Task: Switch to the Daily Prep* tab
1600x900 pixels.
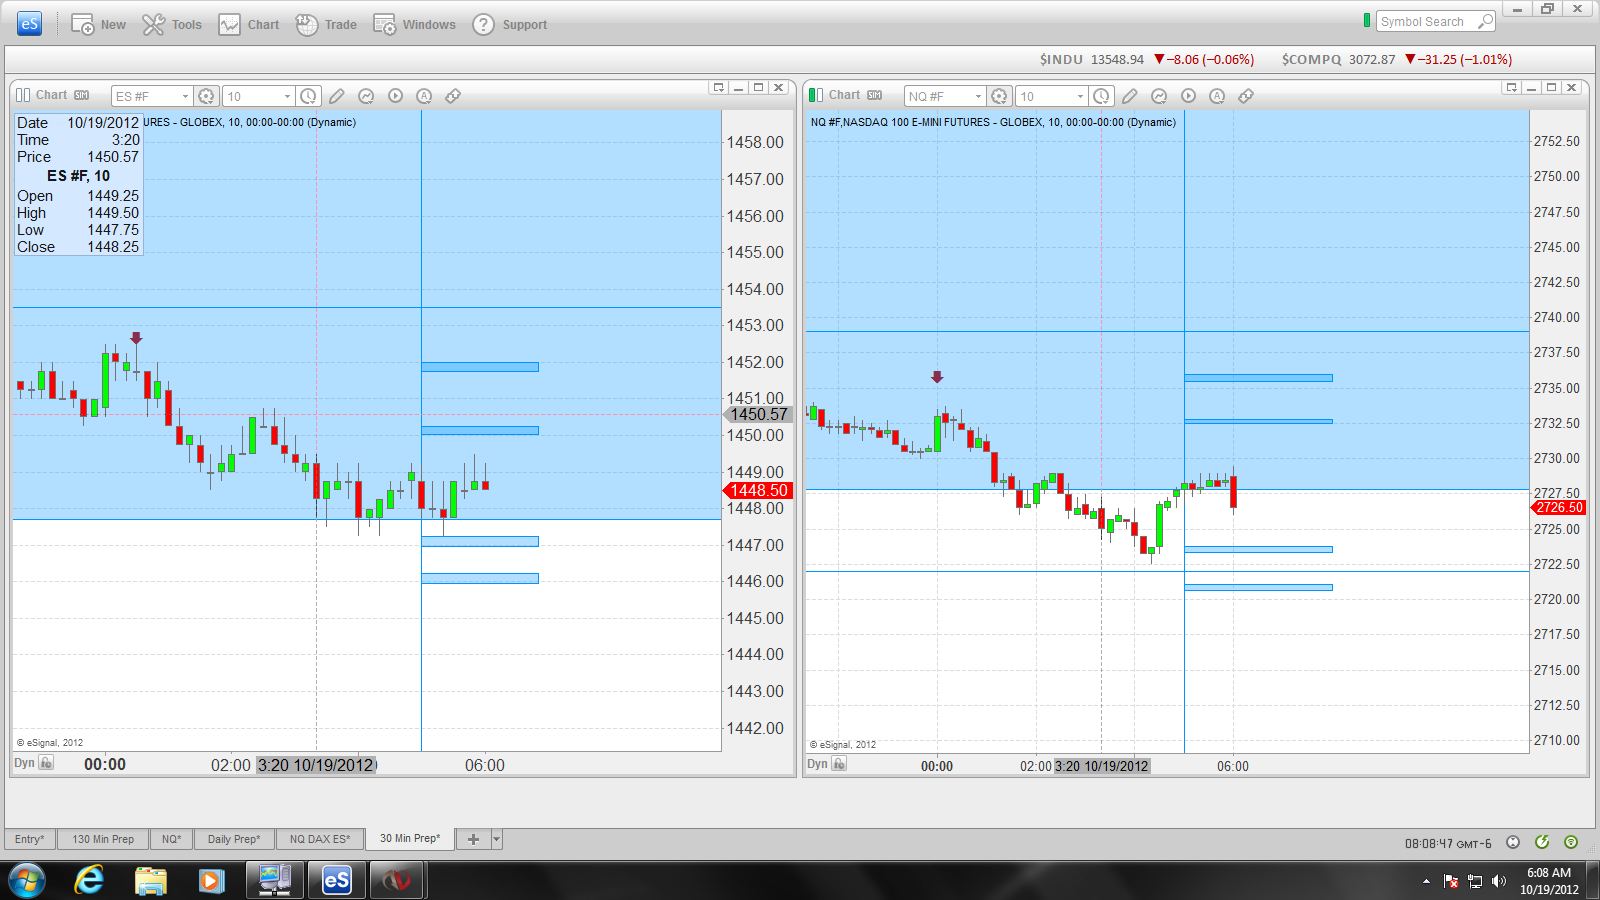Action: (x=234, y=839)
